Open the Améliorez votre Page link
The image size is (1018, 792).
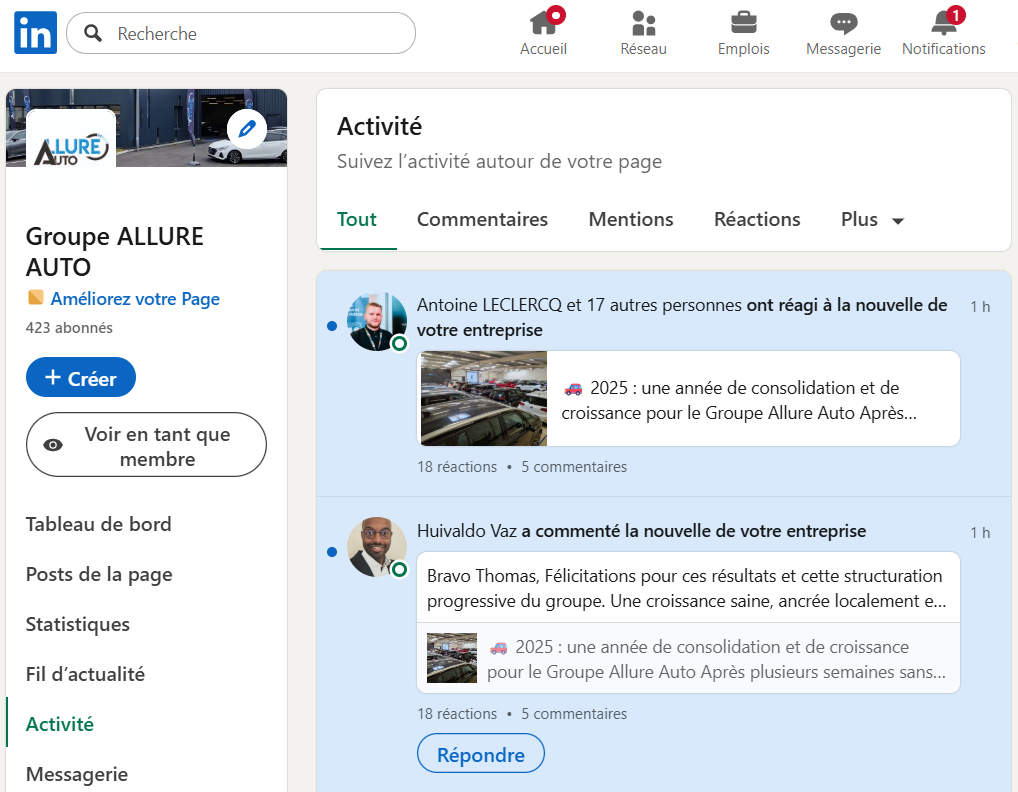point(135,299)
